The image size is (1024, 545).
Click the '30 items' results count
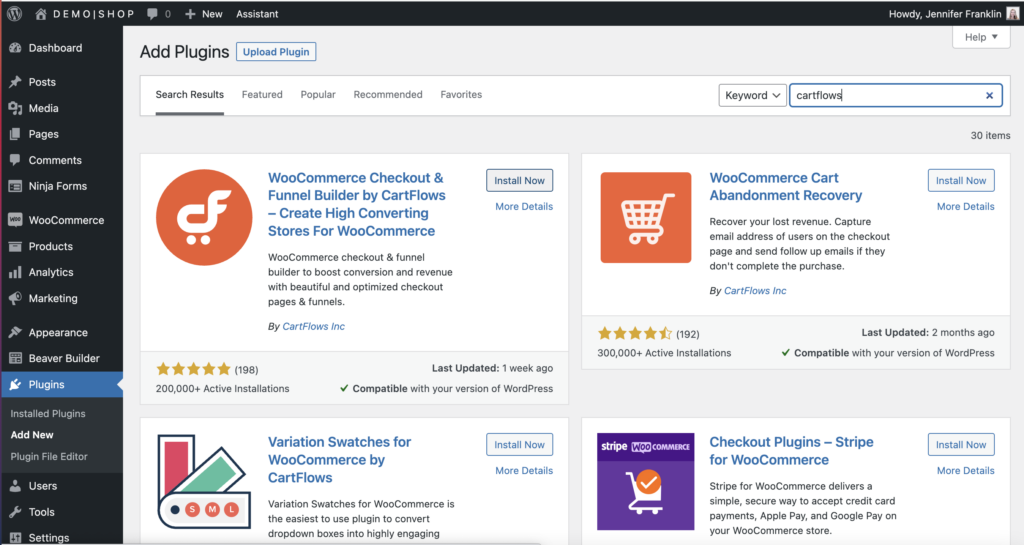coord(990,135)
